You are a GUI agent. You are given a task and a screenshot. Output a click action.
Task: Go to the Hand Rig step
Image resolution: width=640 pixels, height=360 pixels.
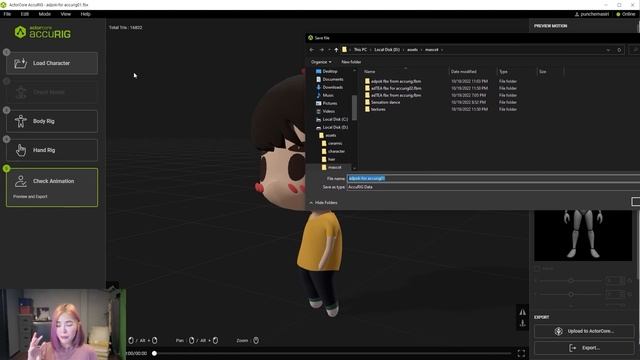(52, 150)
